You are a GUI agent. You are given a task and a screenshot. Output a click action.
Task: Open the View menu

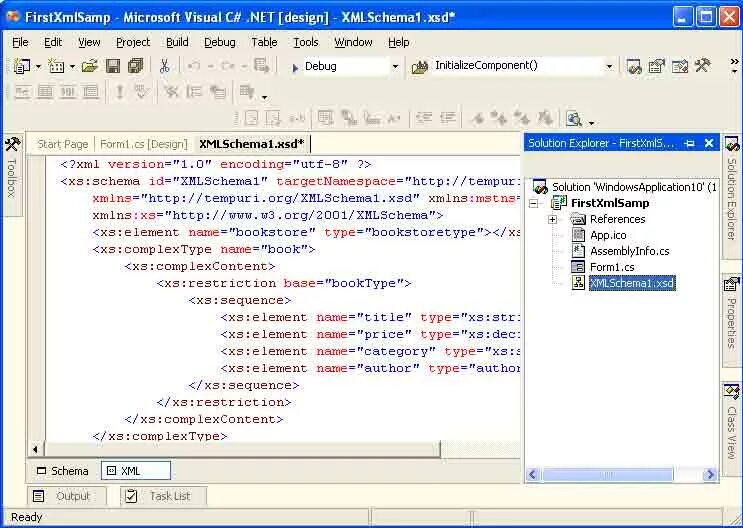89,42
